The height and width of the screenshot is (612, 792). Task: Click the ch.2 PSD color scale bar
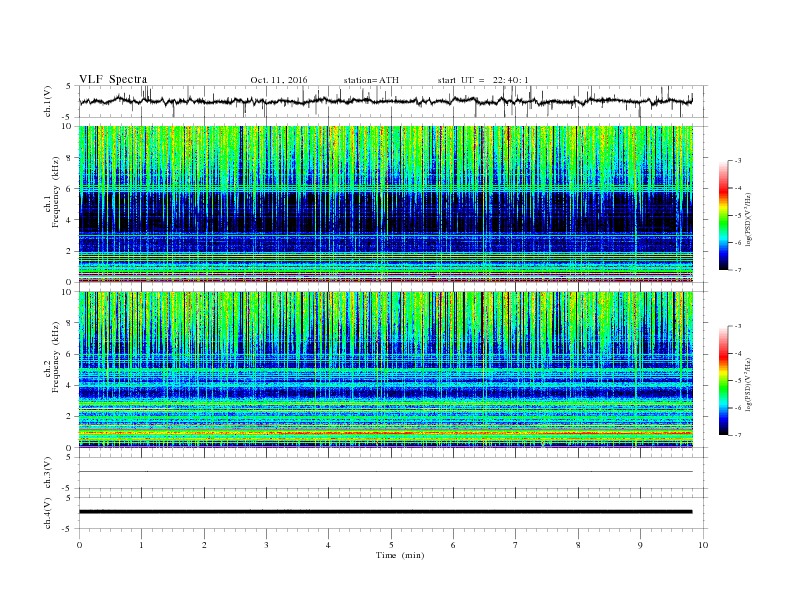pos(724,380)
